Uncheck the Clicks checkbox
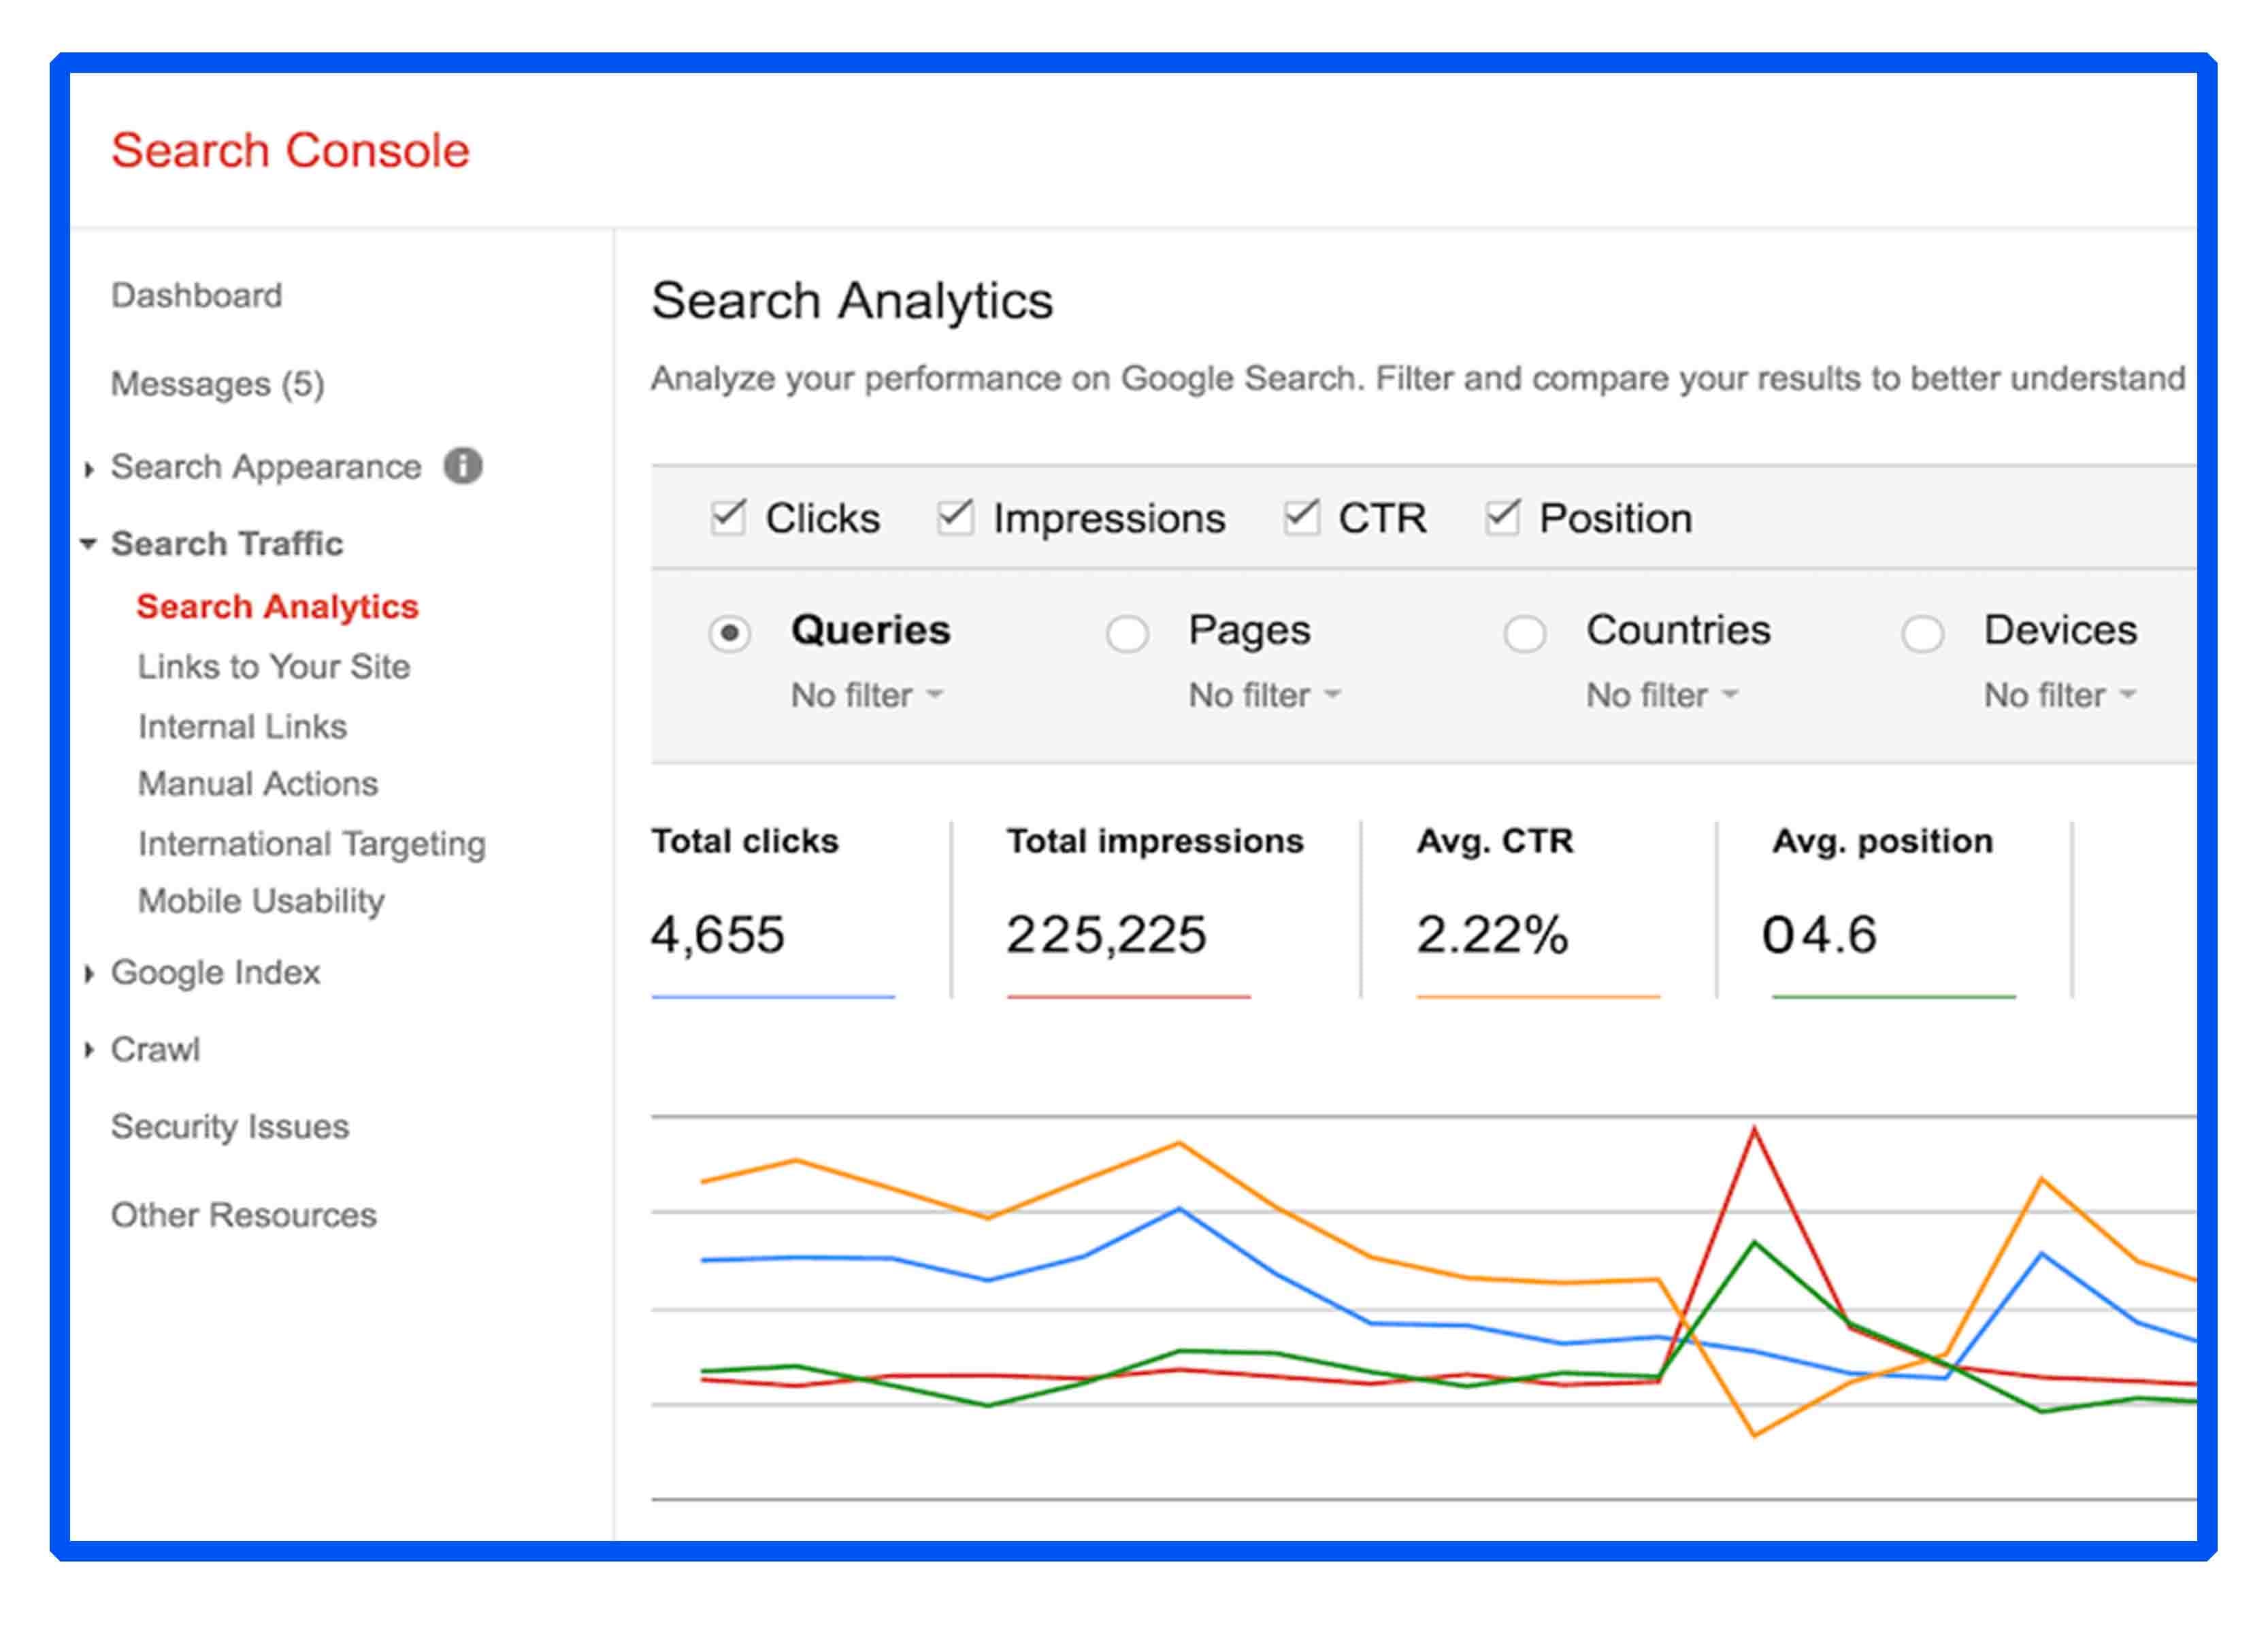Image resolution: width=2268 pixels, height=1650 pixels. [728, 518]
